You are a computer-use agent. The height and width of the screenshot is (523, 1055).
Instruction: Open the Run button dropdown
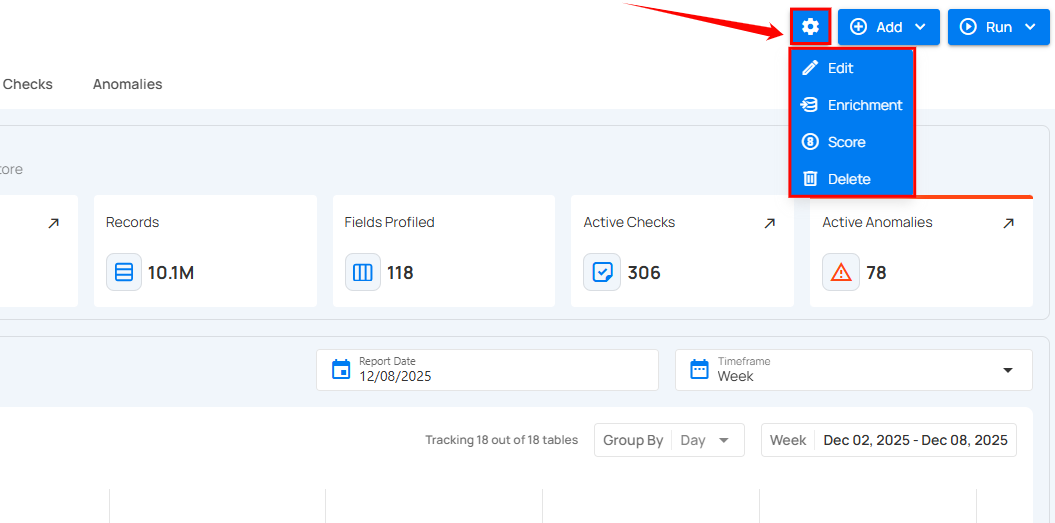pos(998,27)
